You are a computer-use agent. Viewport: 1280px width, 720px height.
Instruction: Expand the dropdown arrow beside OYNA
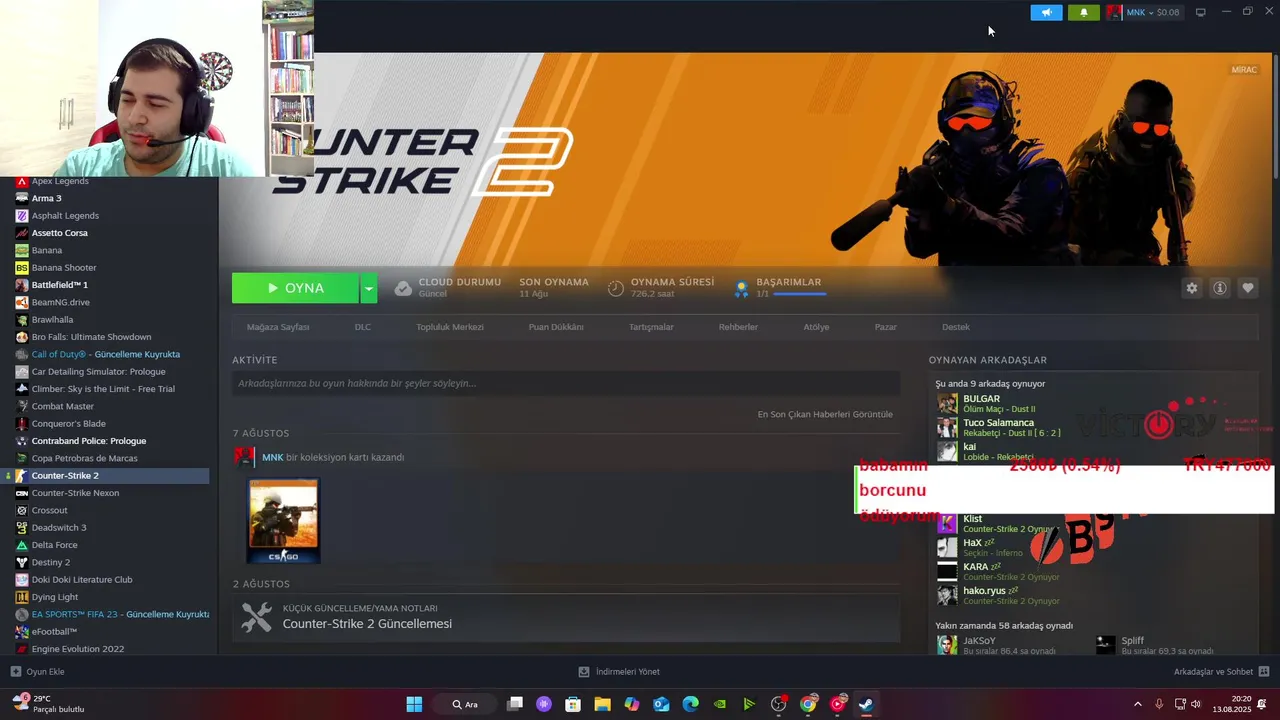(369, 288)
